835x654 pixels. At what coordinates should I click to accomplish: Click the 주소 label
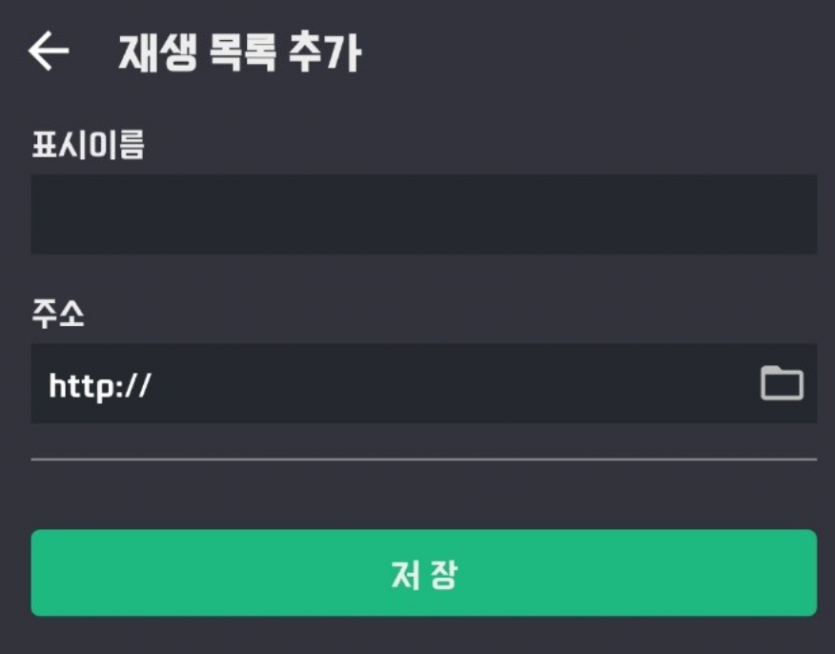point(58,313)
